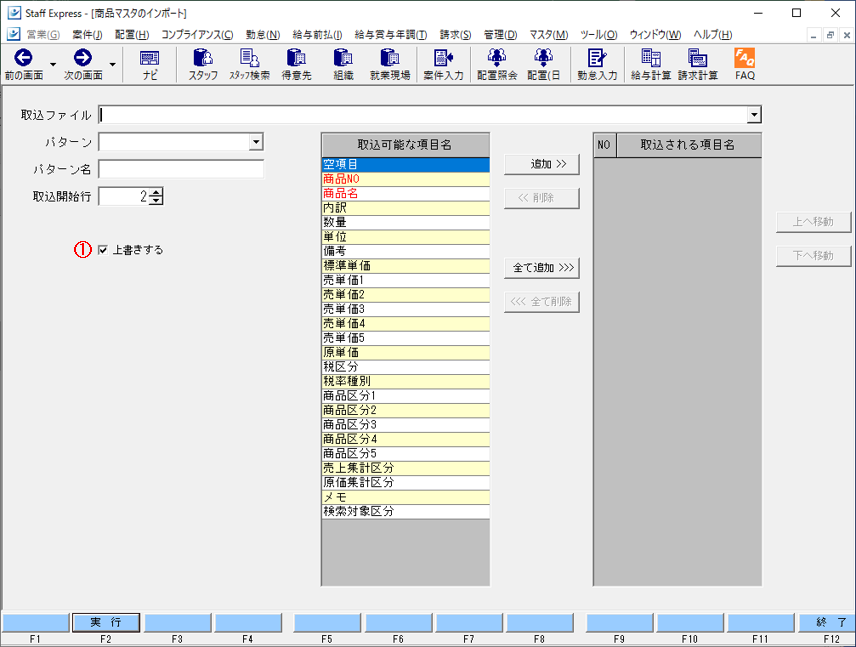This screenshot has height=647, width=856.
Task: Expand the 取込ファイル dropdown
Action: pyautogui.click(x=754, y=115)
